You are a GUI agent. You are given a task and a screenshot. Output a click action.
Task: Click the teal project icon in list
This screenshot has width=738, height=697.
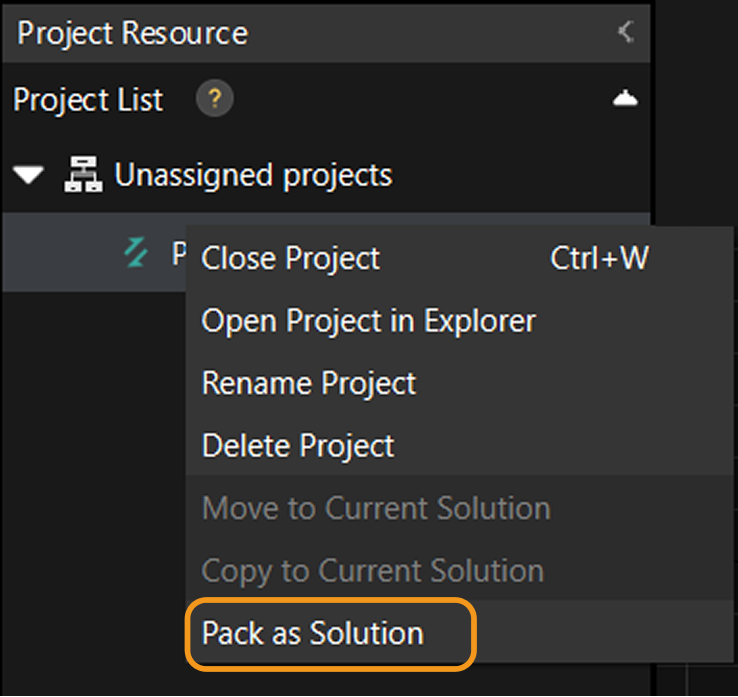(x=135, y=254)
